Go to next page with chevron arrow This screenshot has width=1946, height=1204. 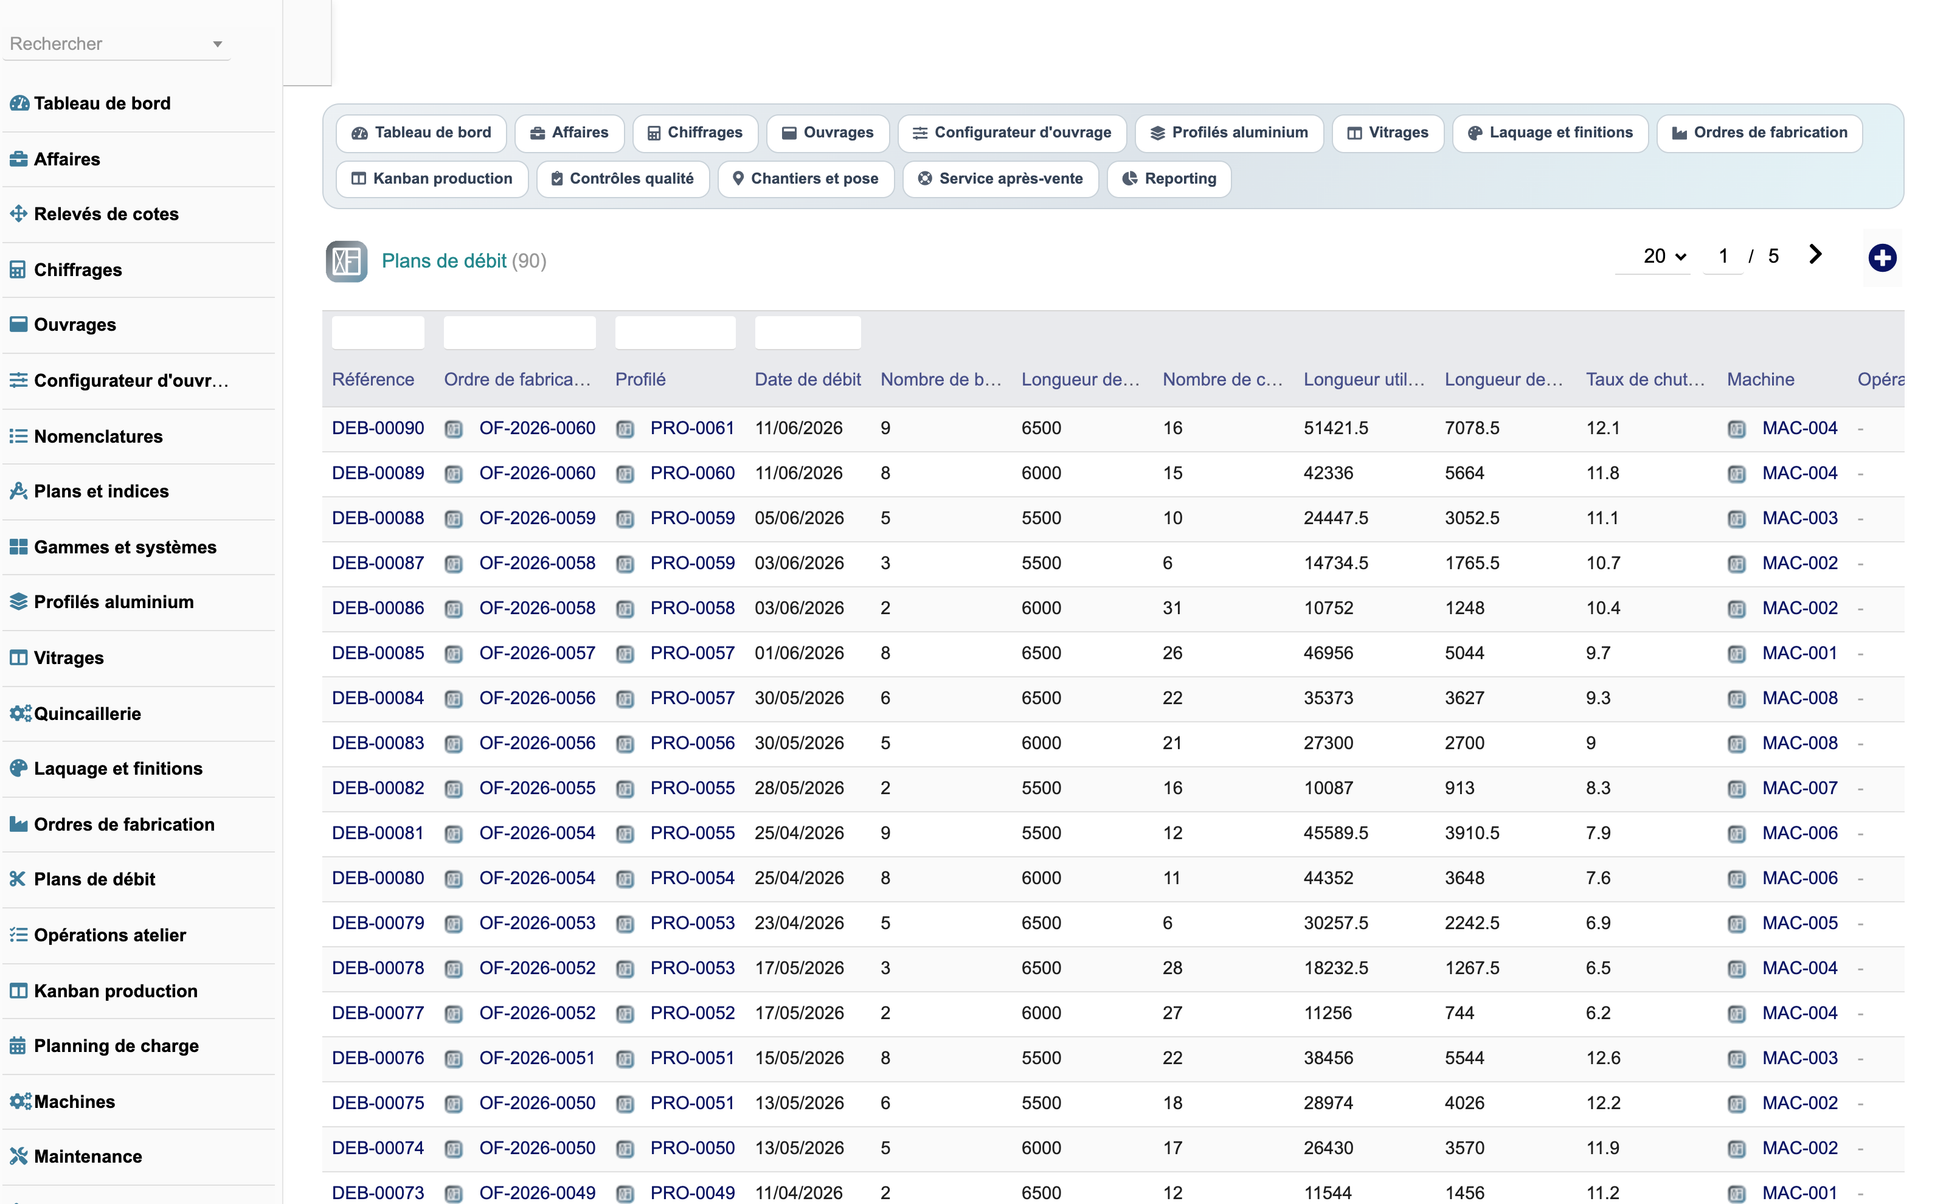pyautogui.click(x=1815, y=255)
